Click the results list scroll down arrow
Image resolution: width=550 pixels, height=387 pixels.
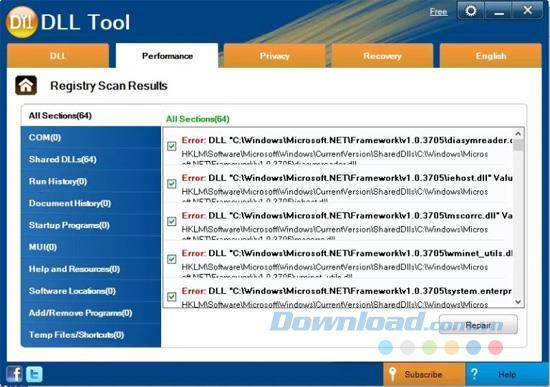point(518,301)
